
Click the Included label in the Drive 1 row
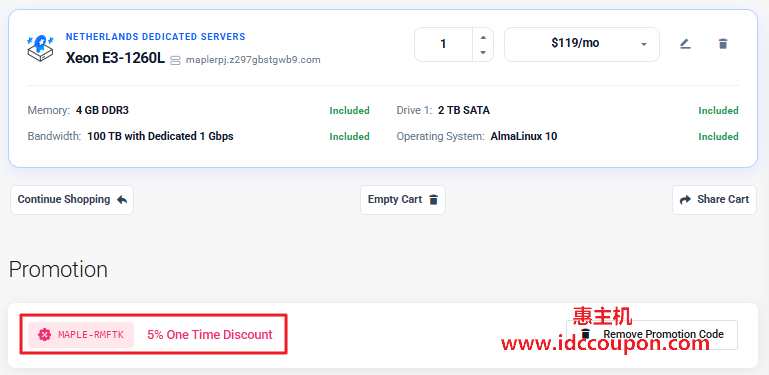[x=718, y=111]
